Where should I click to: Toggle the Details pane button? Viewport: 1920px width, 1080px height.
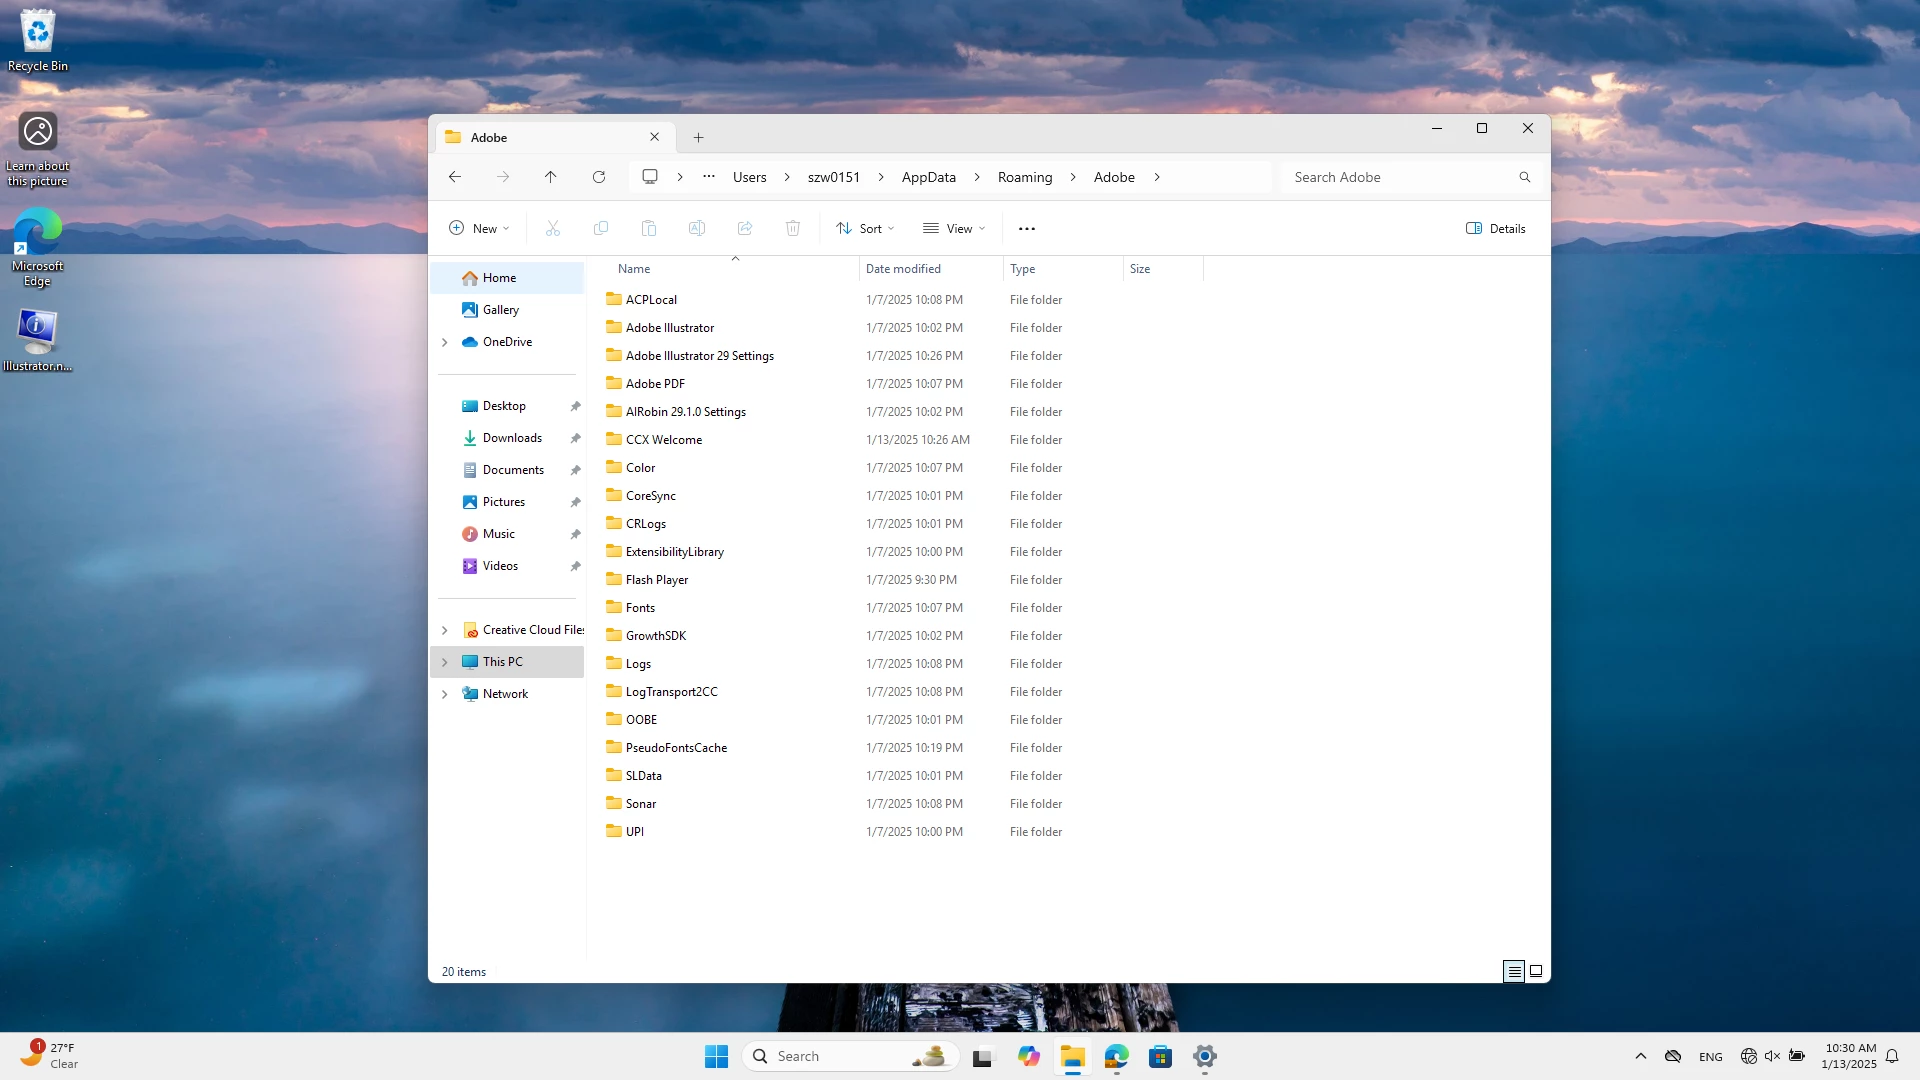point(1496,229)
